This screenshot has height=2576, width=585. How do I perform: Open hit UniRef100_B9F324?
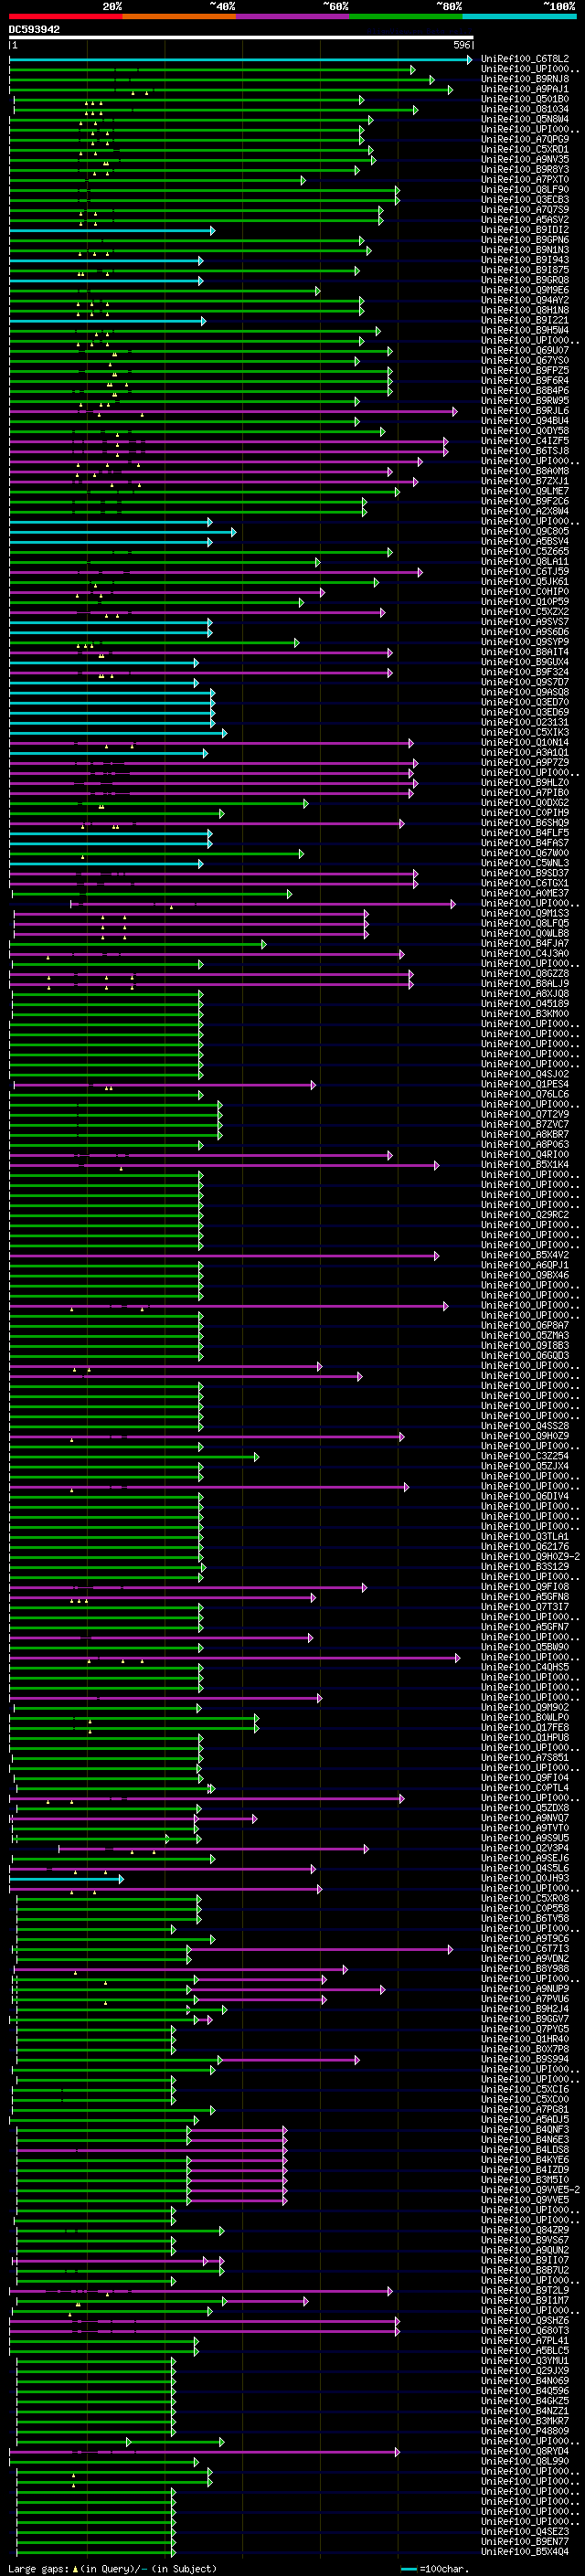pyautogui.click(x=525, y=672)
